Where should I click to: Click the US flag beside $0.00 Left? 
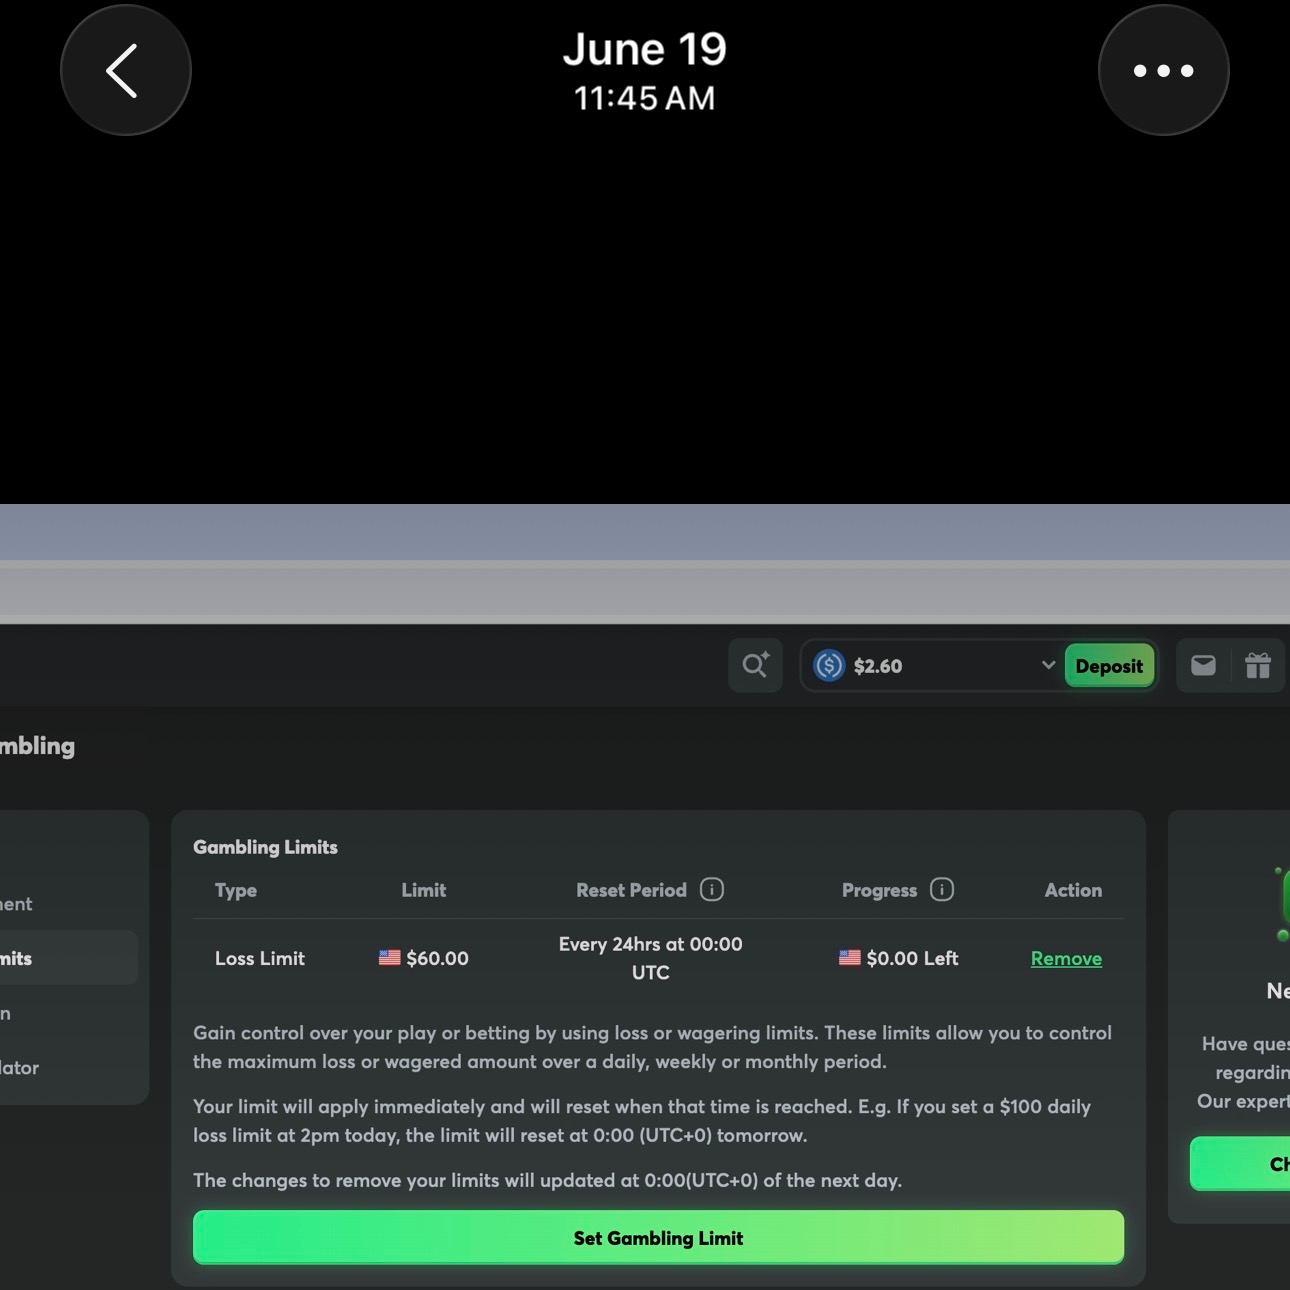[849, 958]
